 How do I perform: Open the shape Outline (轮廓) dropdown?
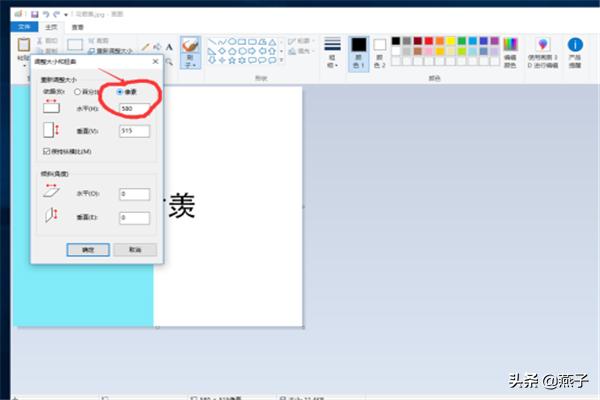tap(301, 41)
